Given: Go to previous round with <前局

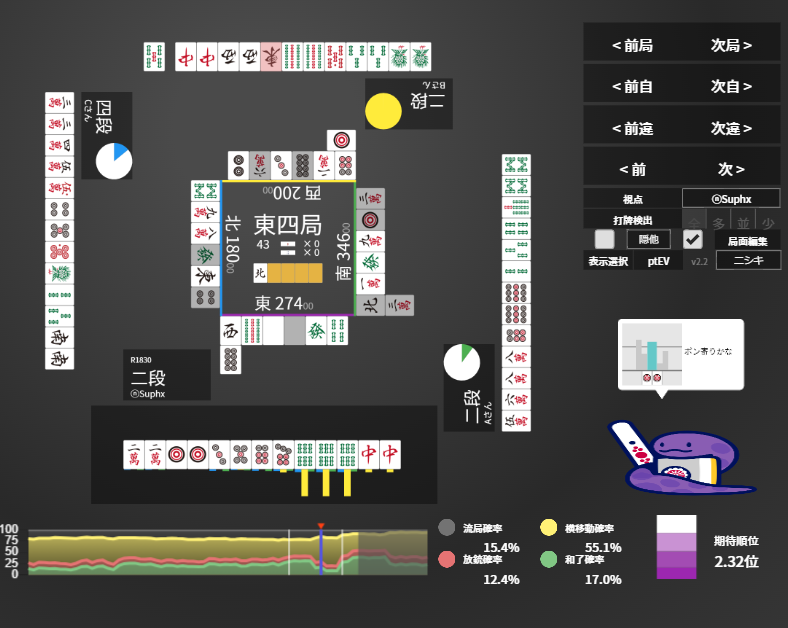Looking at the screenshot, I should (x=632, y=46).
